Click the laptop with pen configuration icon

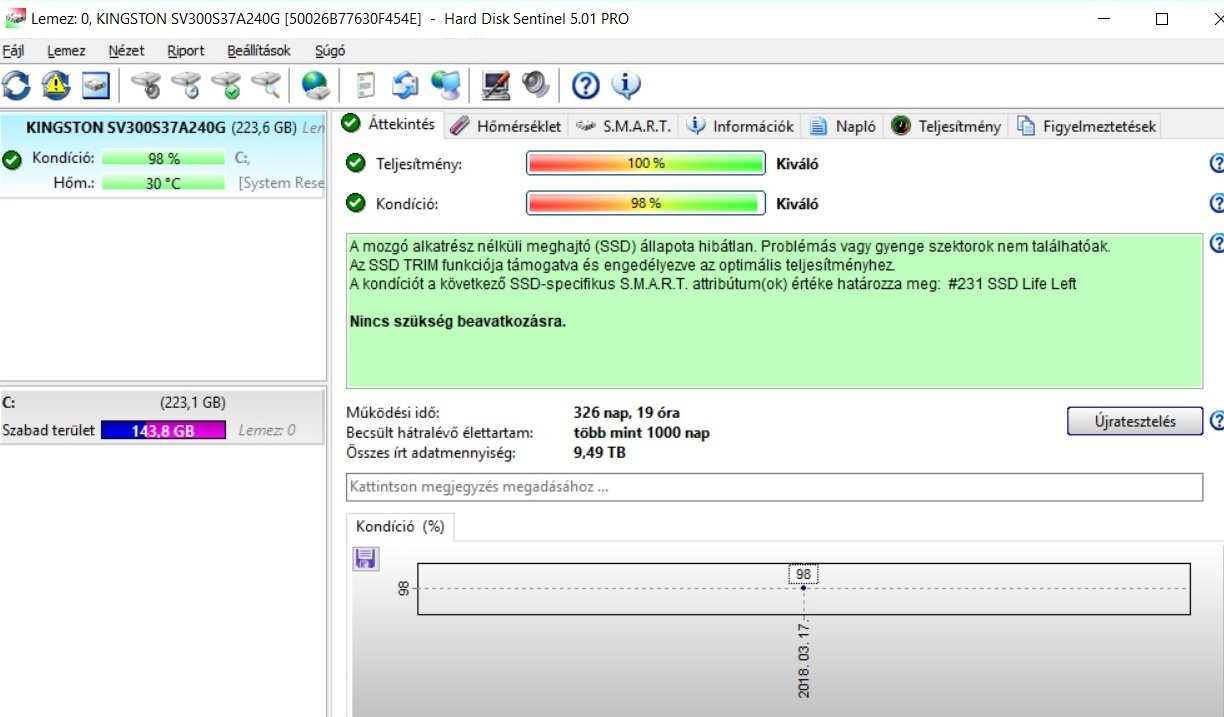click(496, 85)
